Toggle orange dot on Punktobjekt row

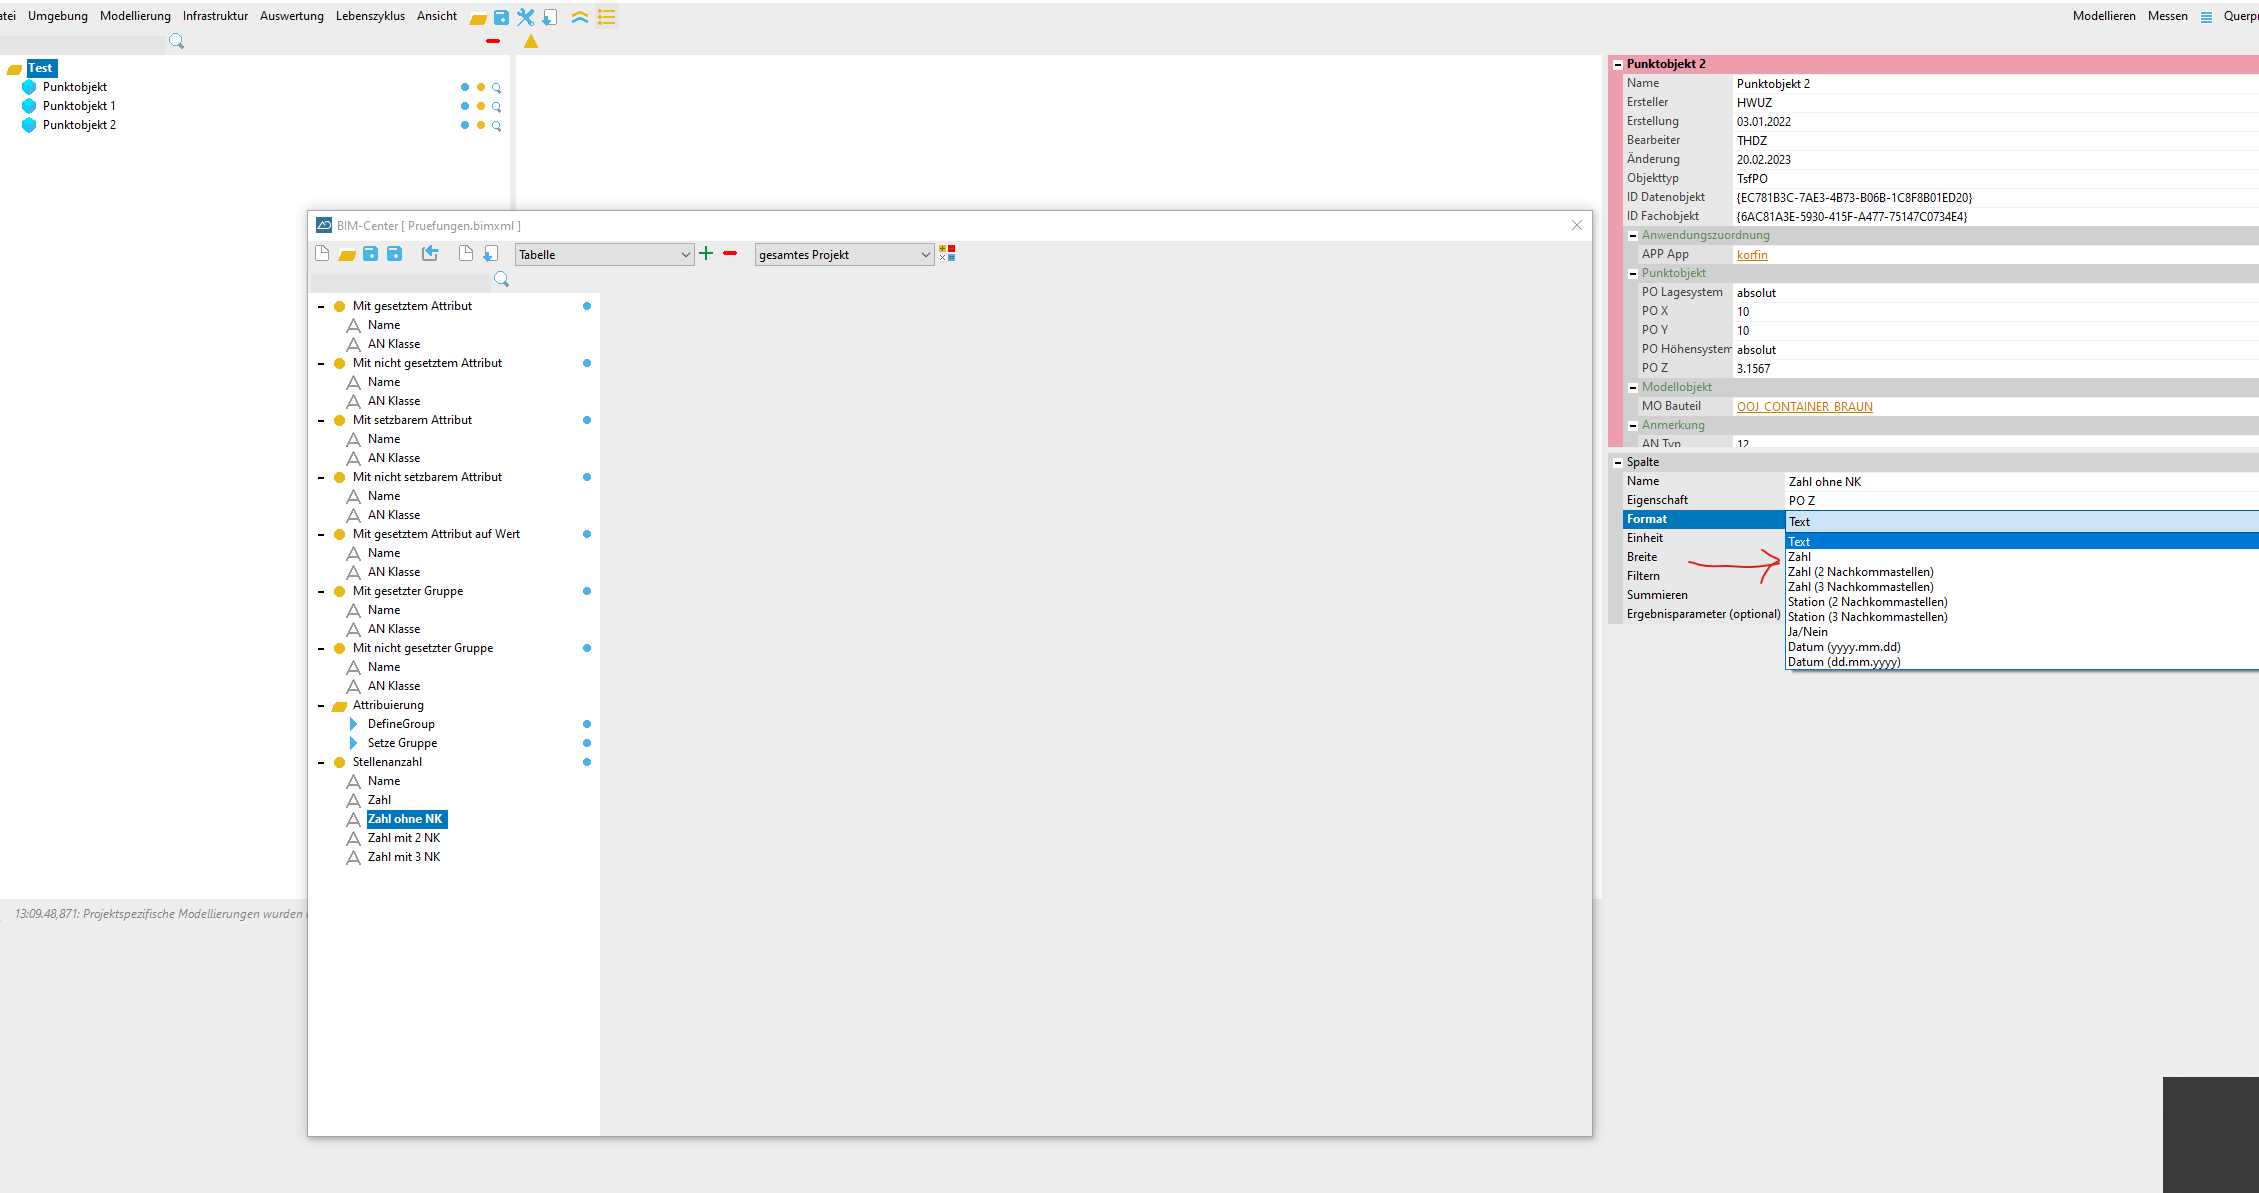click(481, 87)
